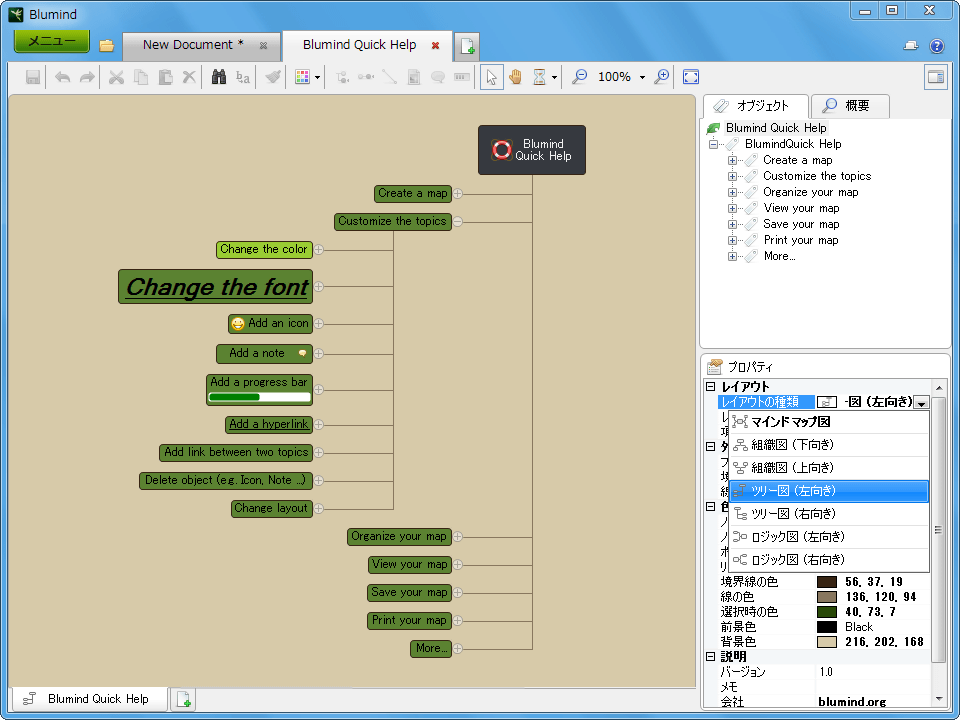Open the green メニュー button
960x720 pixels.
[x=51, y=41]
